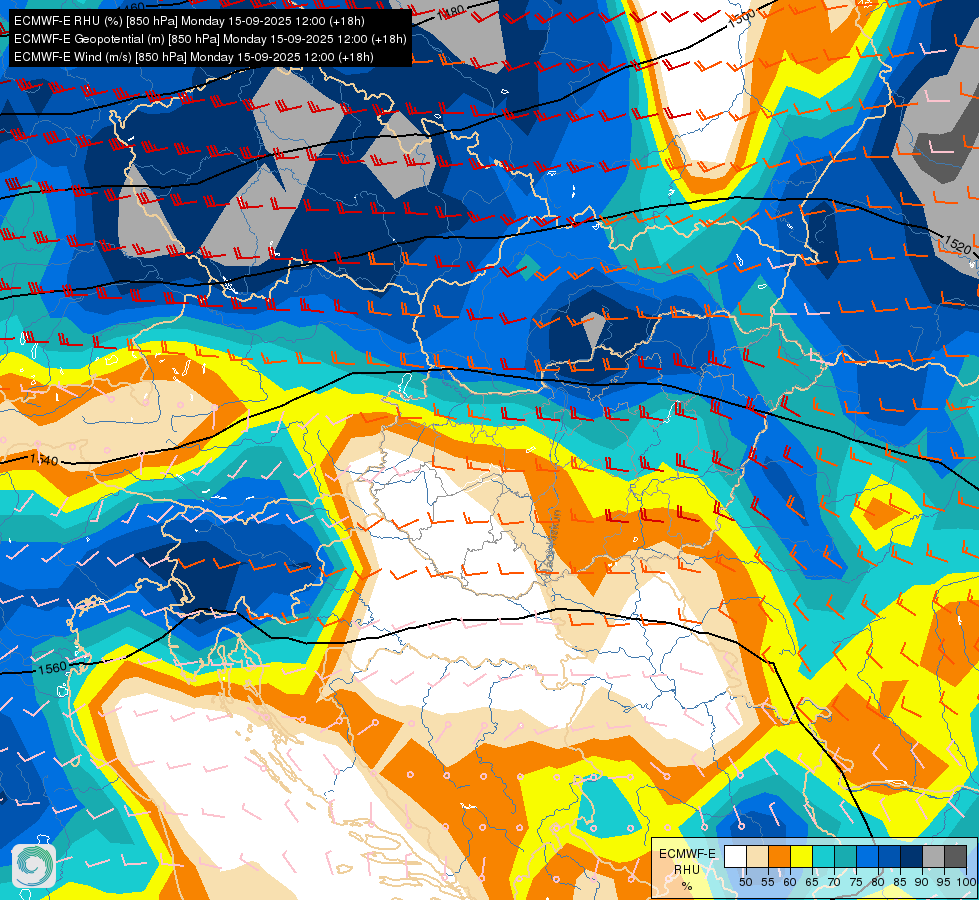Click the 1540 geopotential contour label
979x900 pixels.
(x=44, y=460)
